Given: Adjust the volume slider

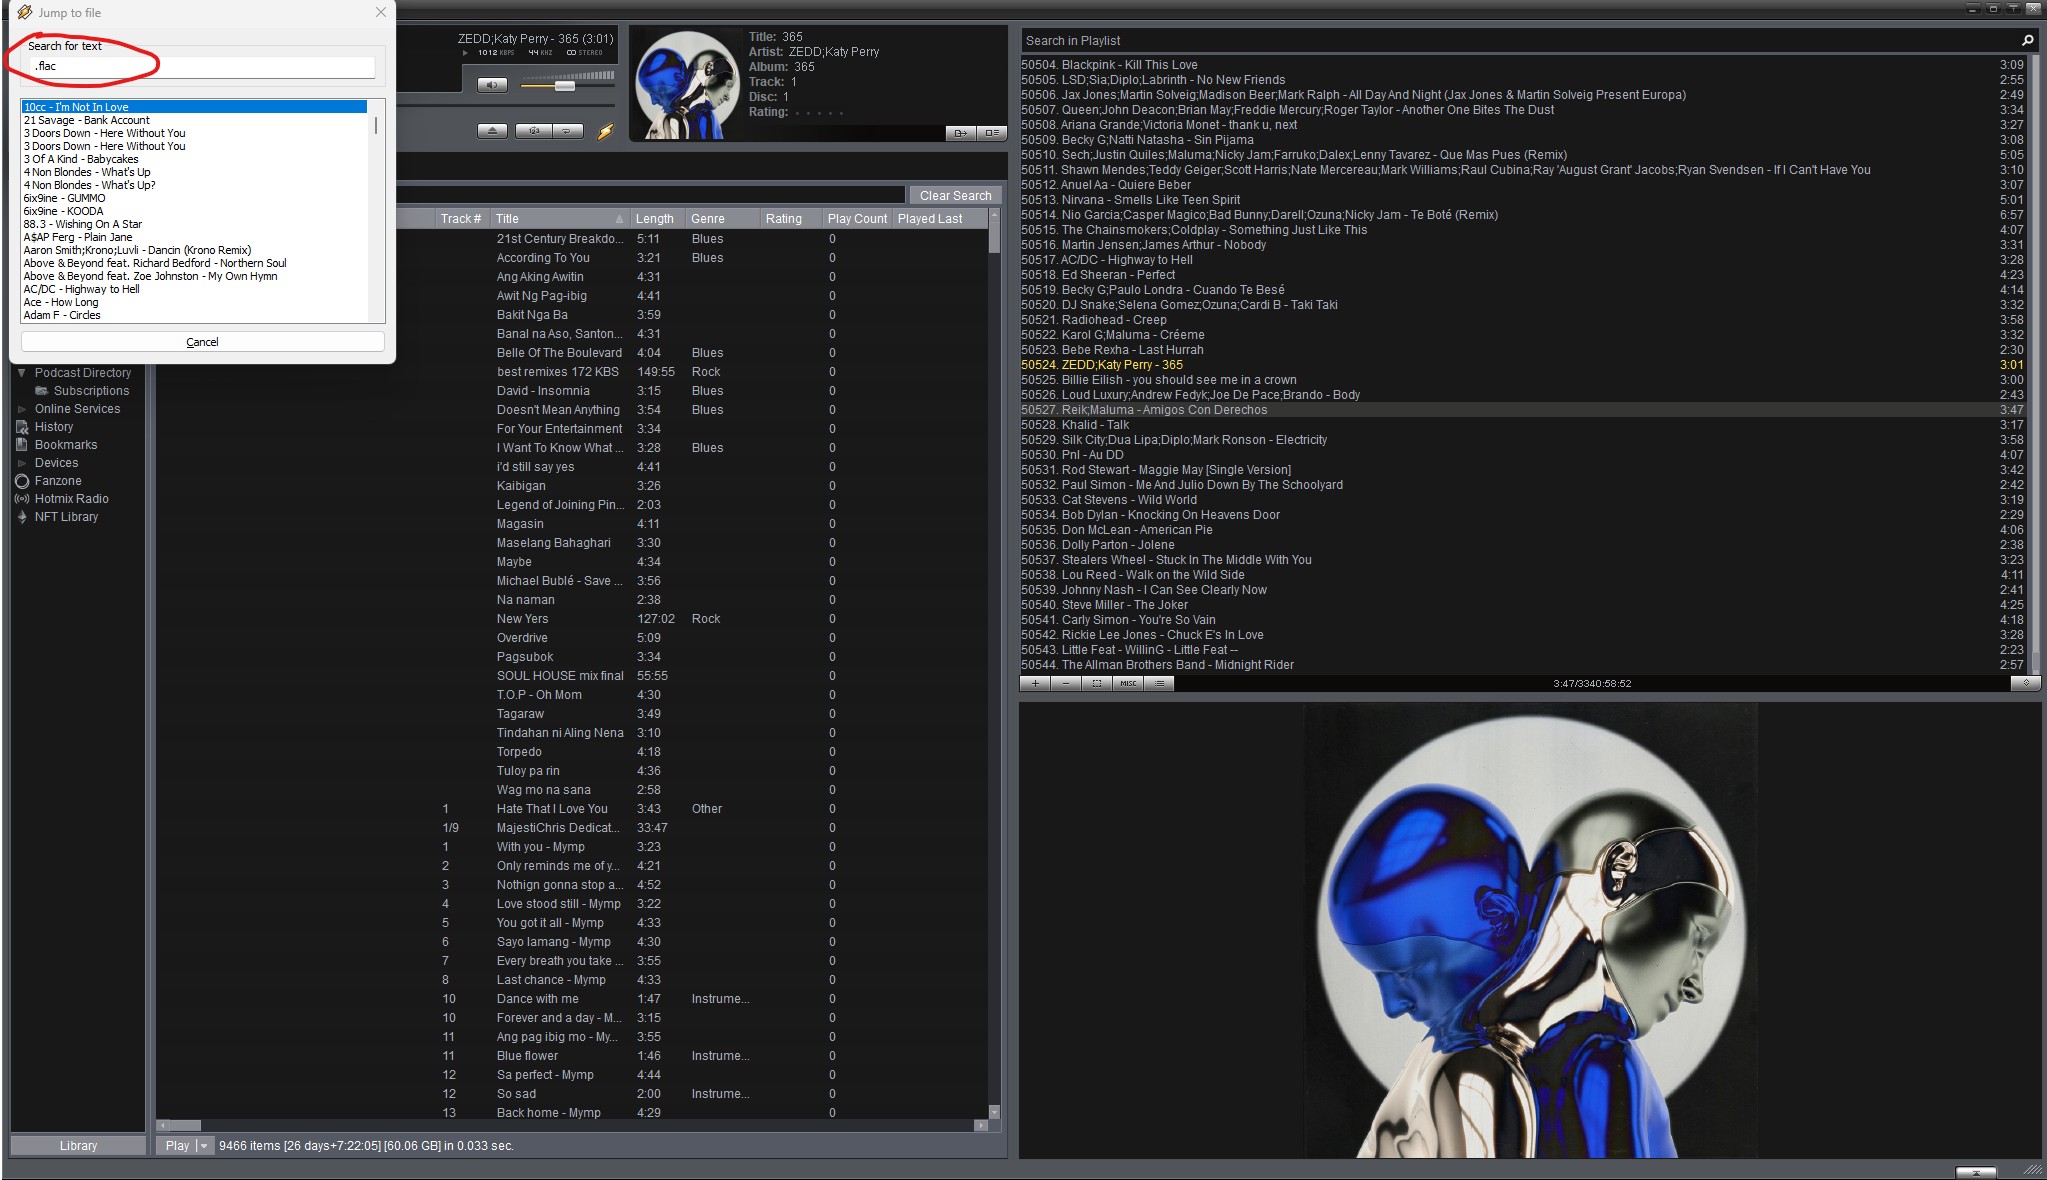Looking at the screenshot, I should pyautogui.click(x=564, y=86).
